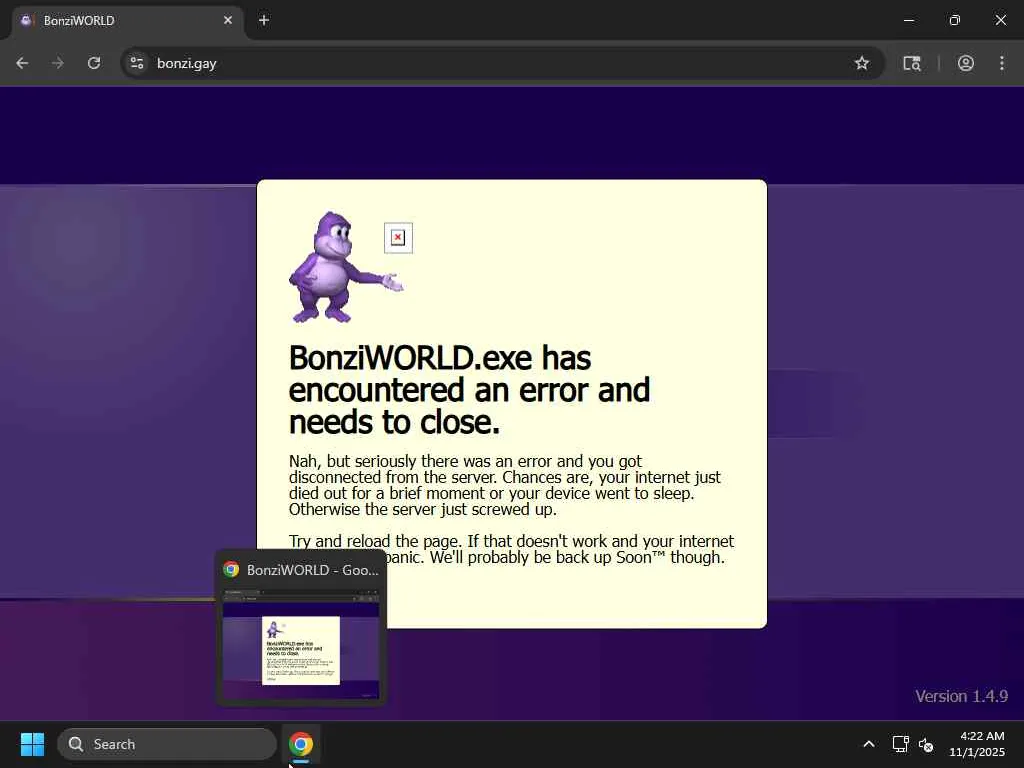Go back using the browser back arrow
Viewport: 1024px width, 768px height.
22,63
